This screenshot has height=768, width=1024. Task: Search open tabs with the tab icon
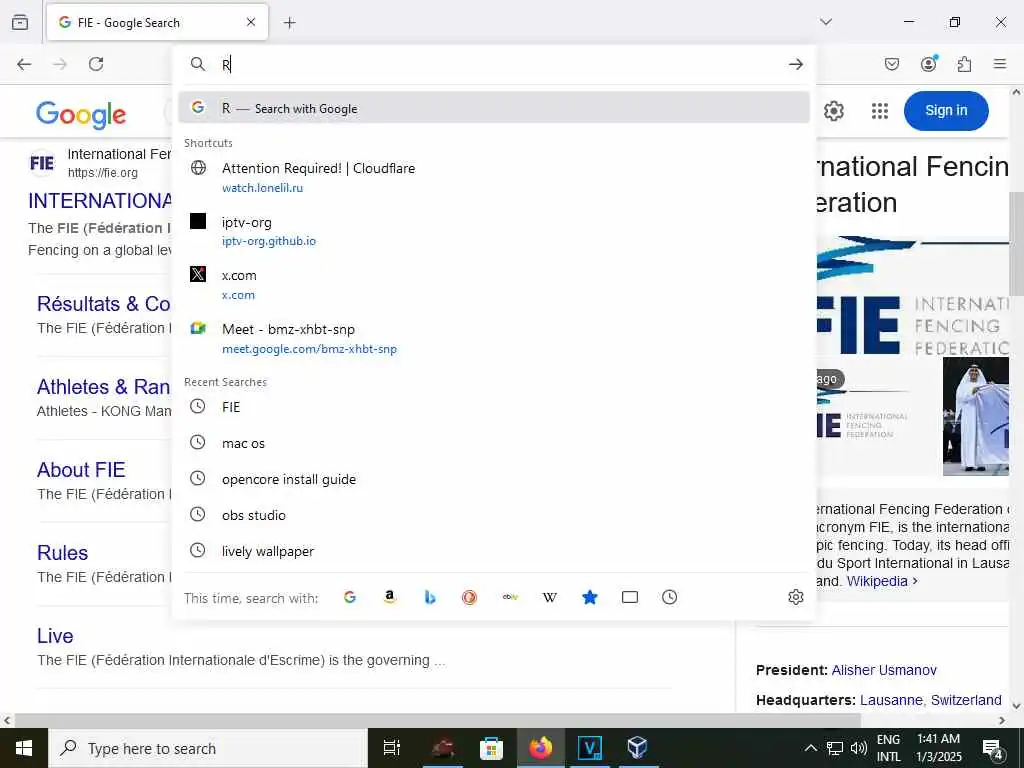coord(630,597)
